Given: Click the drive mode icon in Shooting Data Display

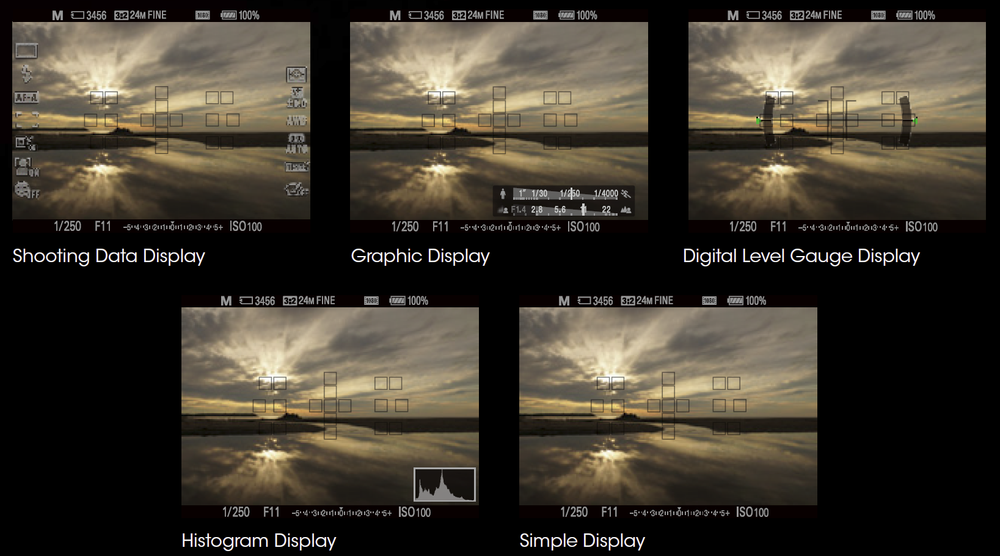Looking at the screenshot, I should pos(26,51).
